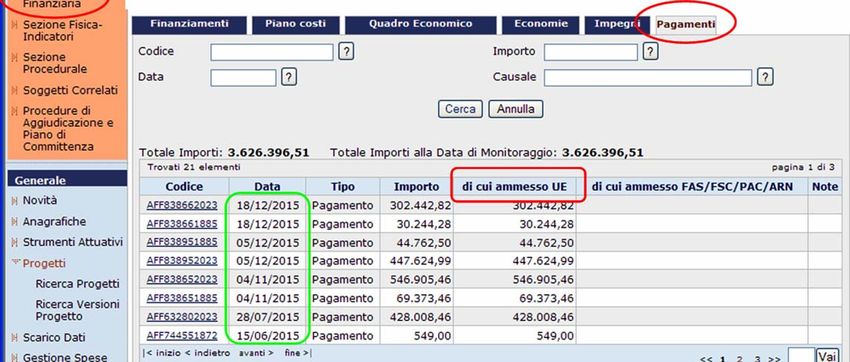Switch to the Finanziamenti tab
Viewport: 850px width, 362px height.
[189, 24]
